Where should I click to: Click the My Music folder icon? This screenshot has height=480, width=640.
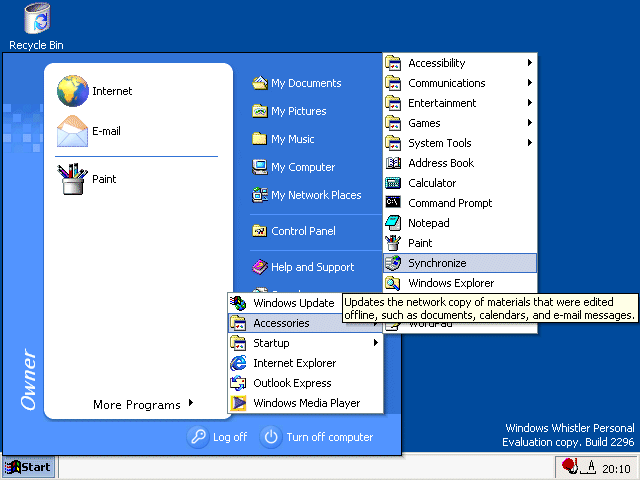pyautogui.click(x=260, y=139)
